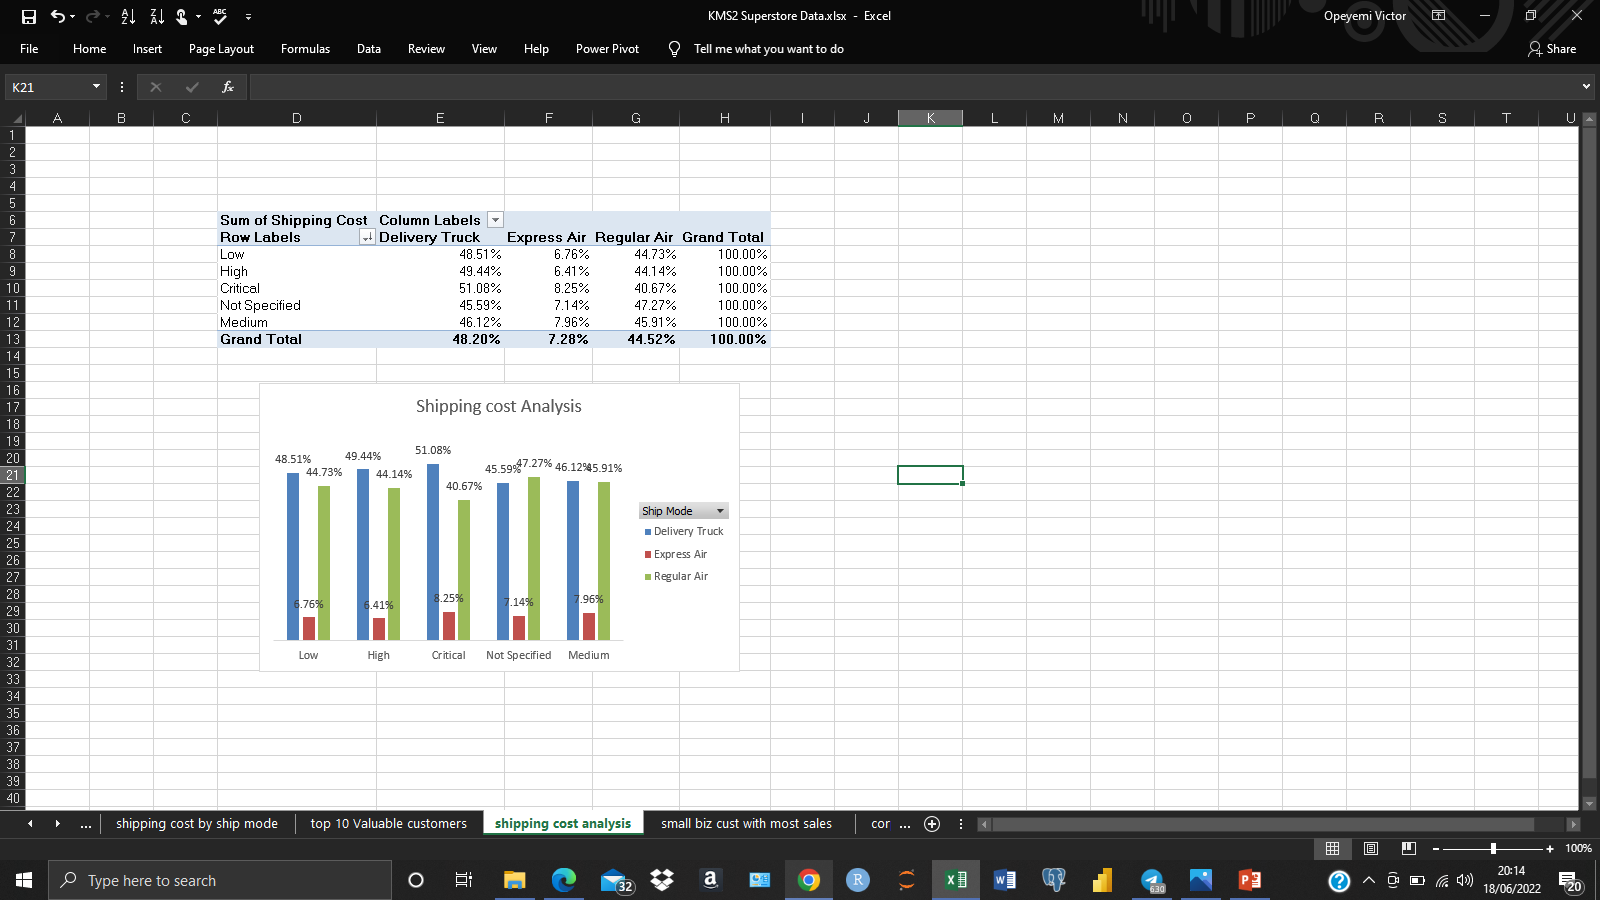This screenshot has height=900, width=1600.
Task: Open the Data ribbon tab
Action: 368,48
